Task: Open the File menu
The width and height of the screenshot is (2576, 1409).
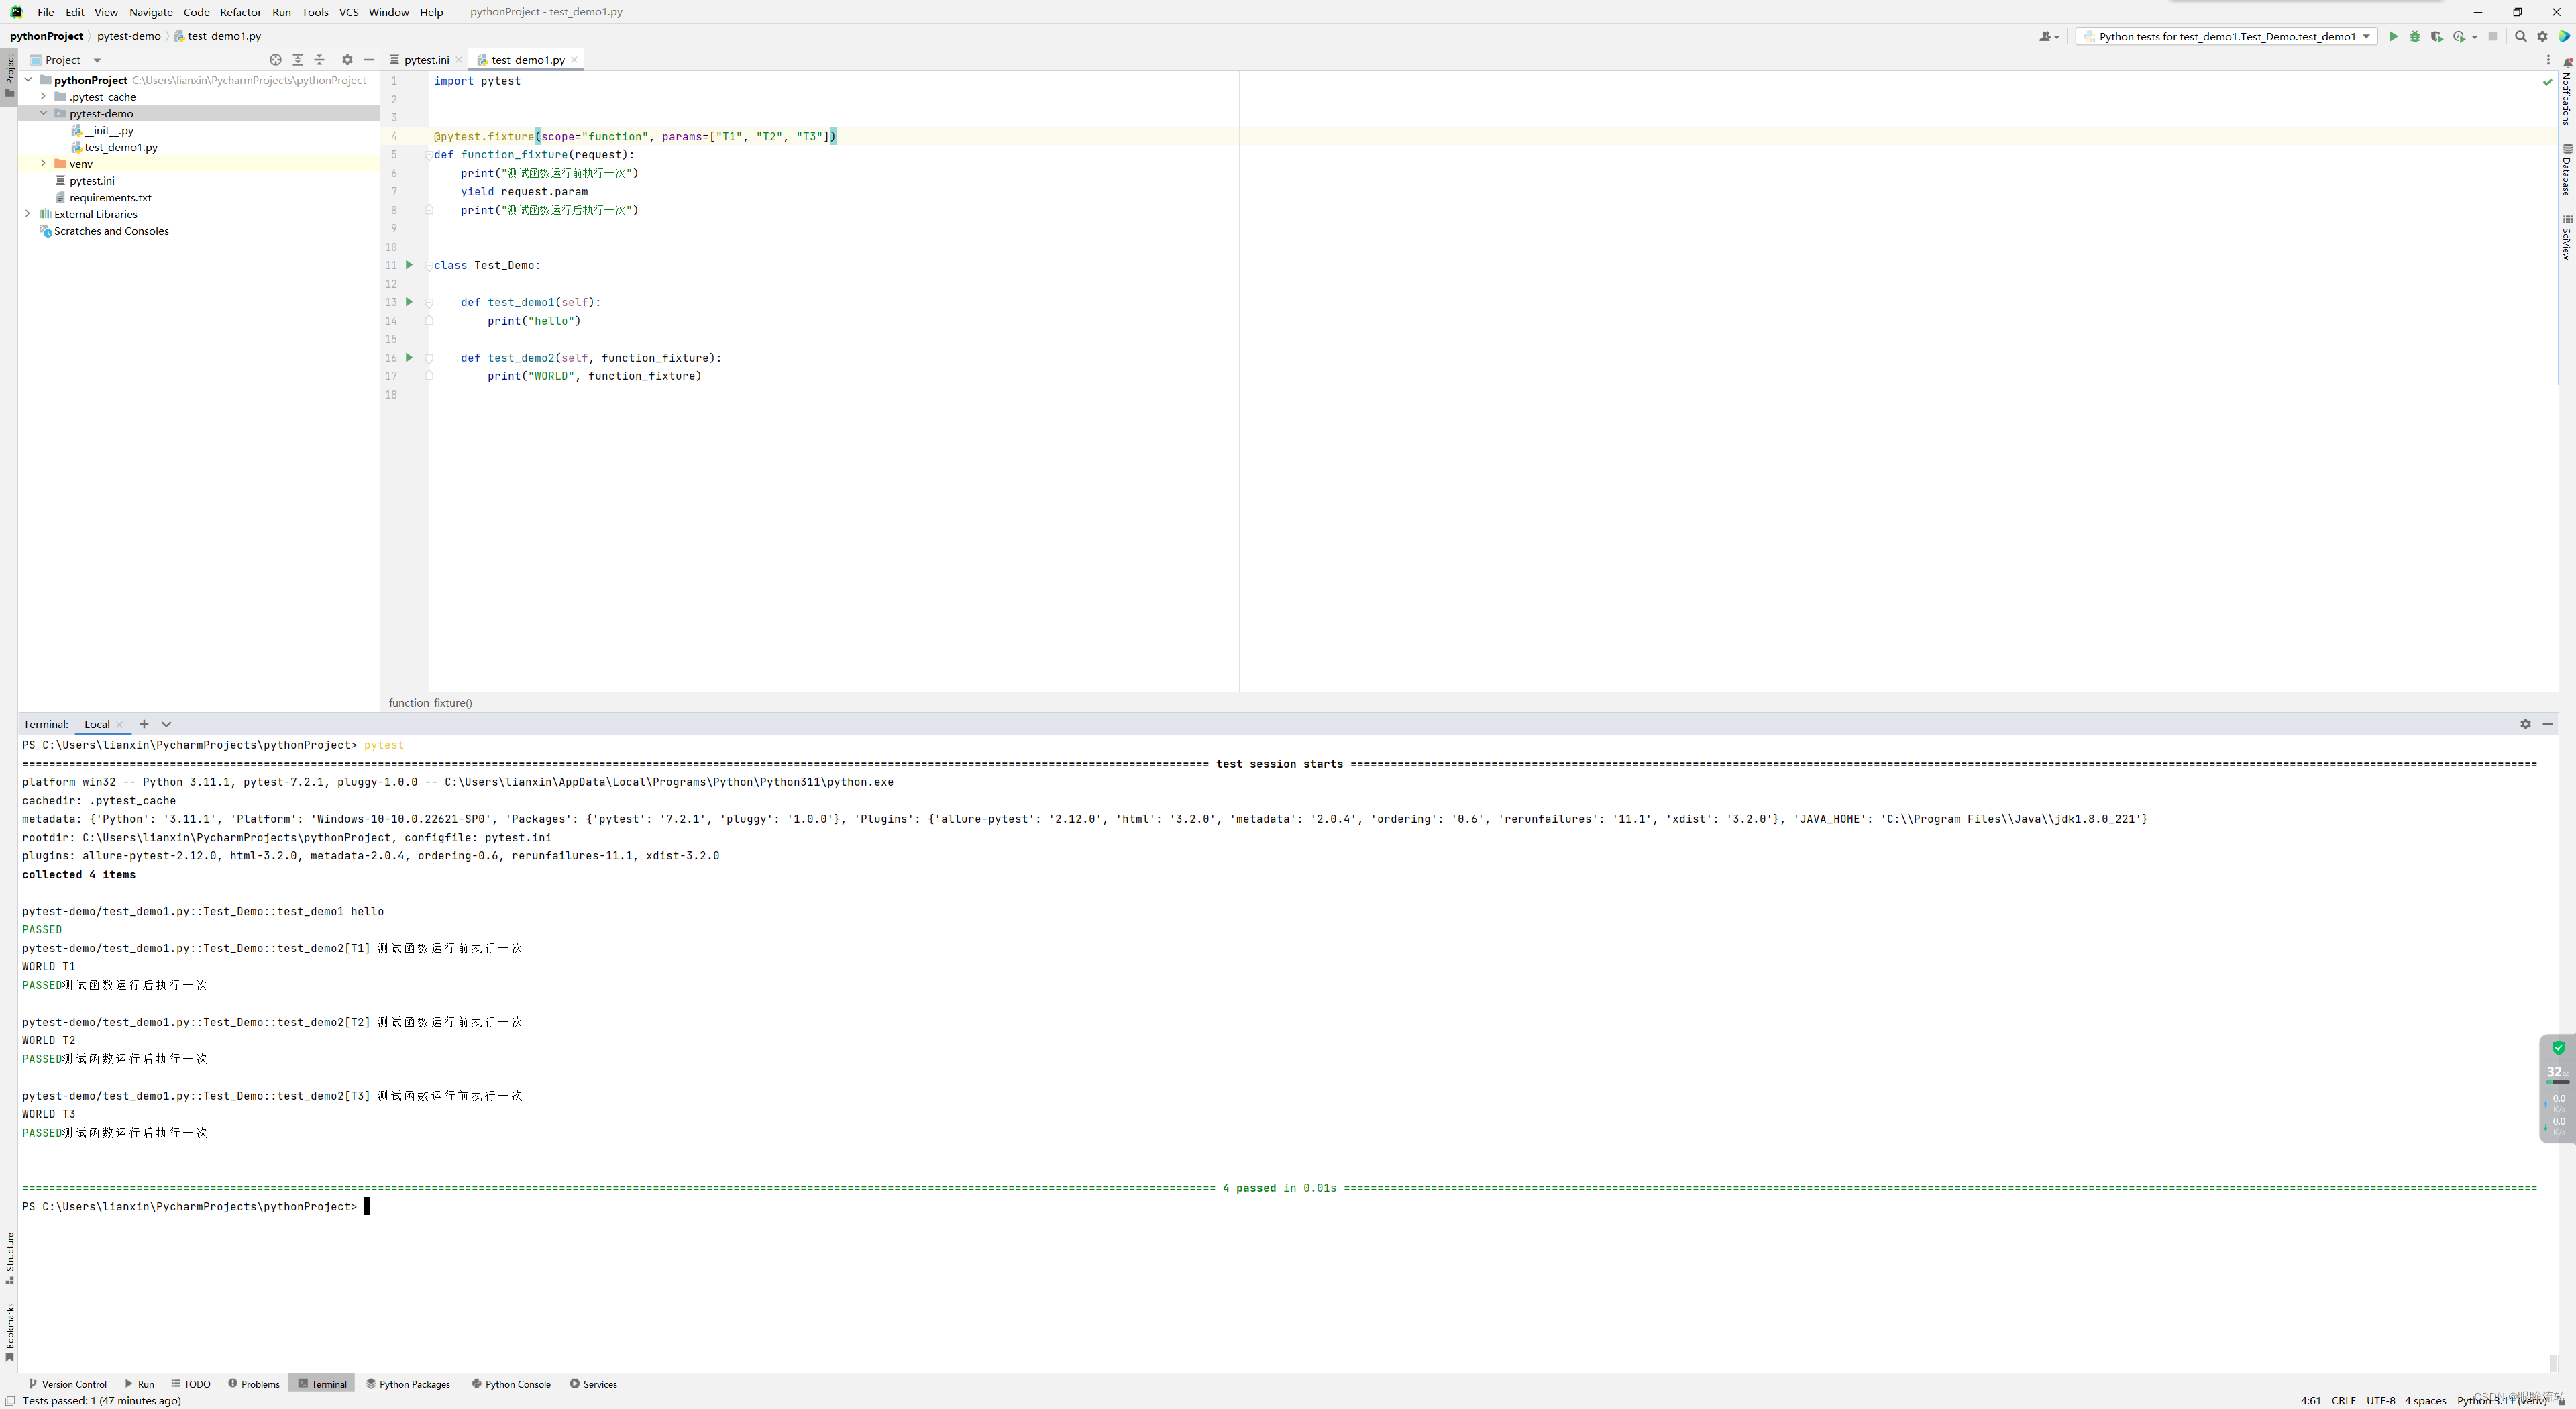Action: tap(45, 12)
